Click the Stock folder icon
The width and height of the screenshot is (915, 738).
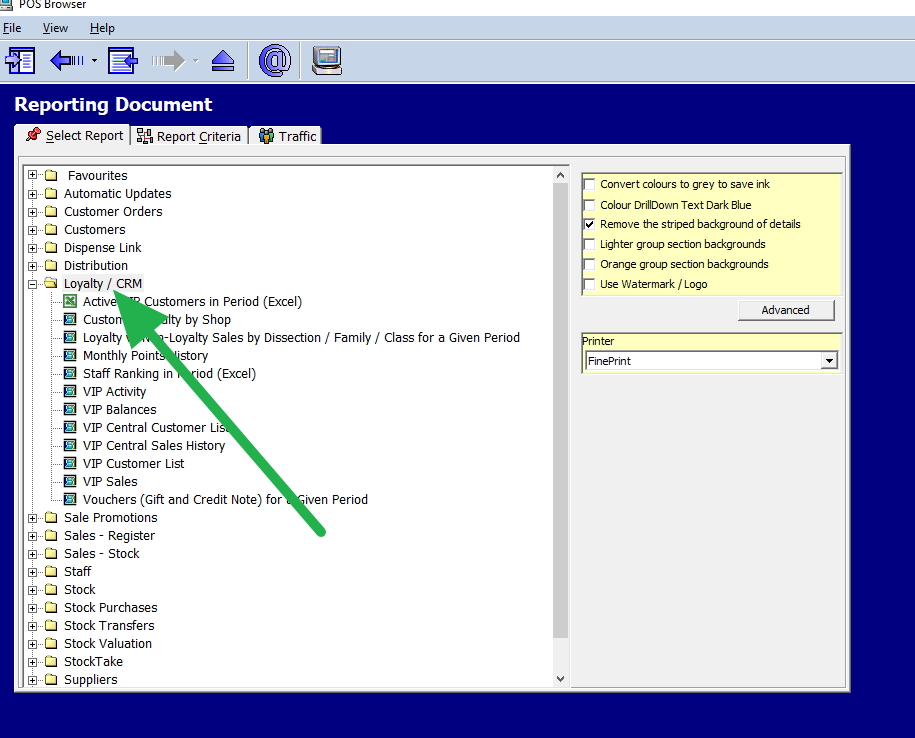[x=51, y=589]
